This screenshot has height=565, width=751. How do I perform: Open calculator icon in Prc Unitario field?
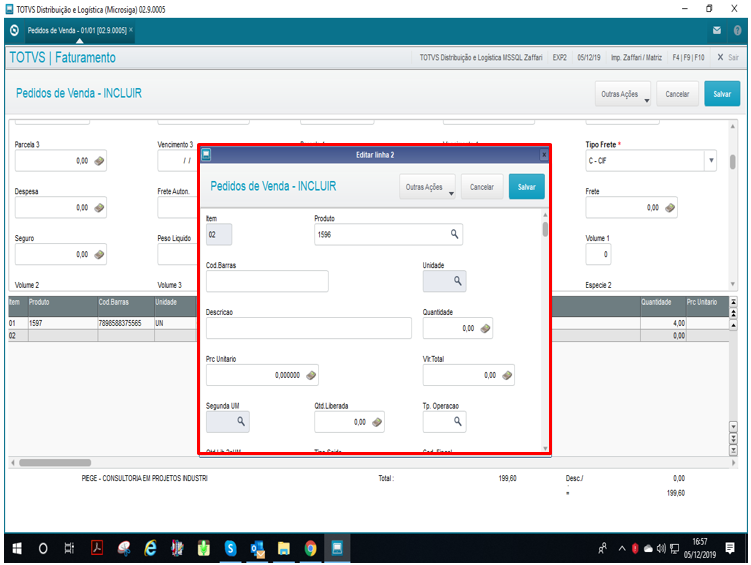(310, 375)
